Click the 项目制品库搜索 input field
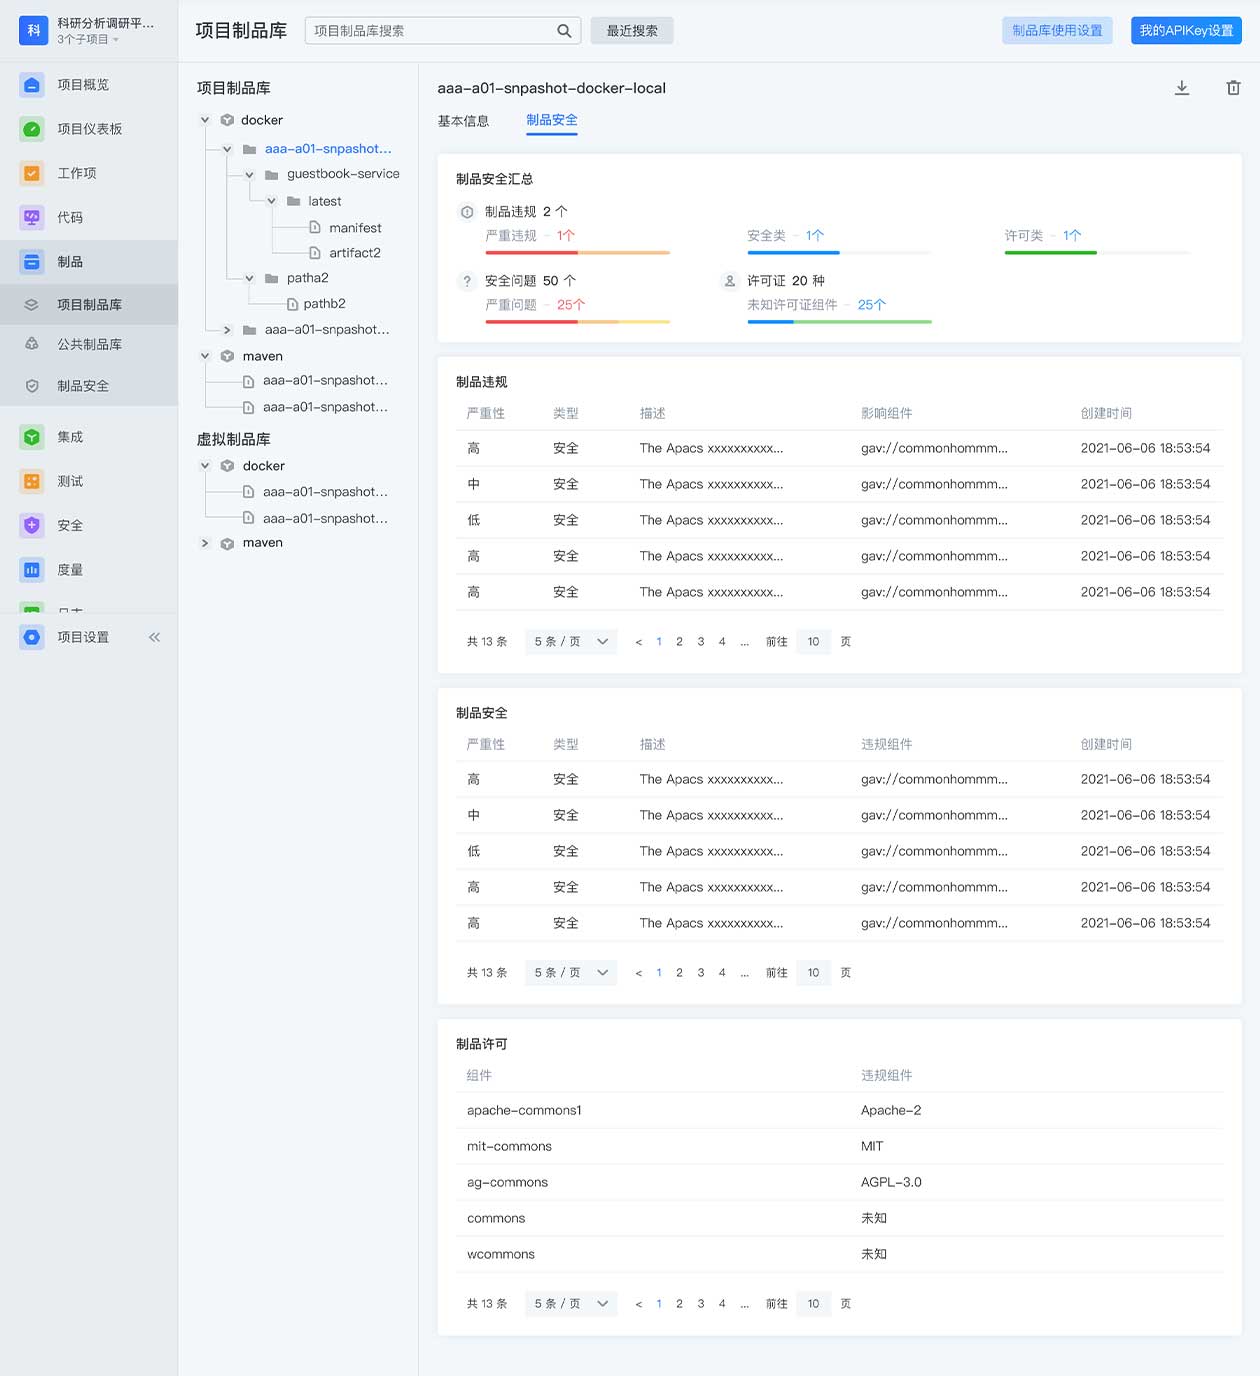 tap(432, 31)
